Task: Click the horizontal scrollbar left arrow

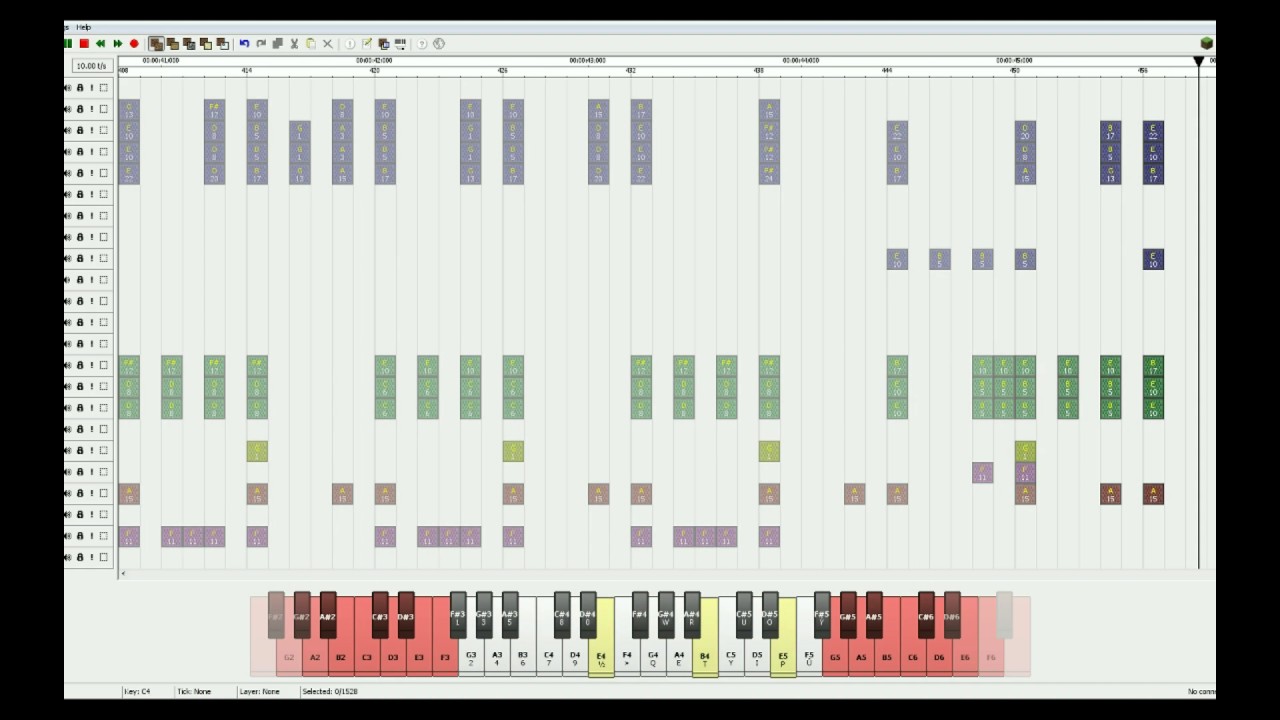Action: 123,574
